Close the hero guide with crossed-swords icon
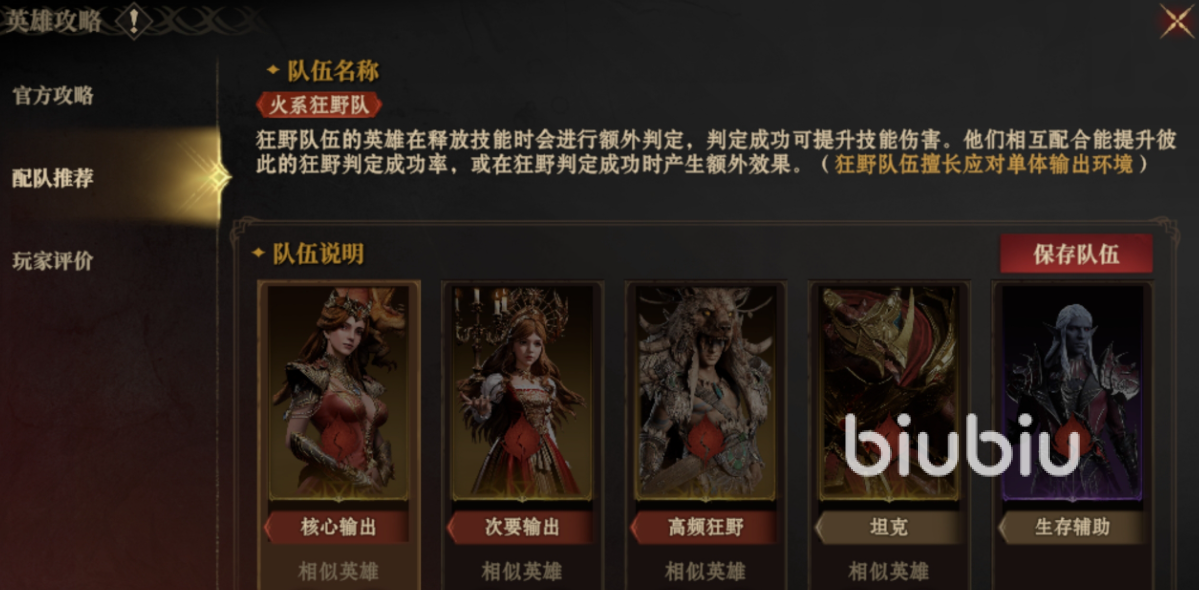This screenshot has width=1199, height=590. 1177,21
